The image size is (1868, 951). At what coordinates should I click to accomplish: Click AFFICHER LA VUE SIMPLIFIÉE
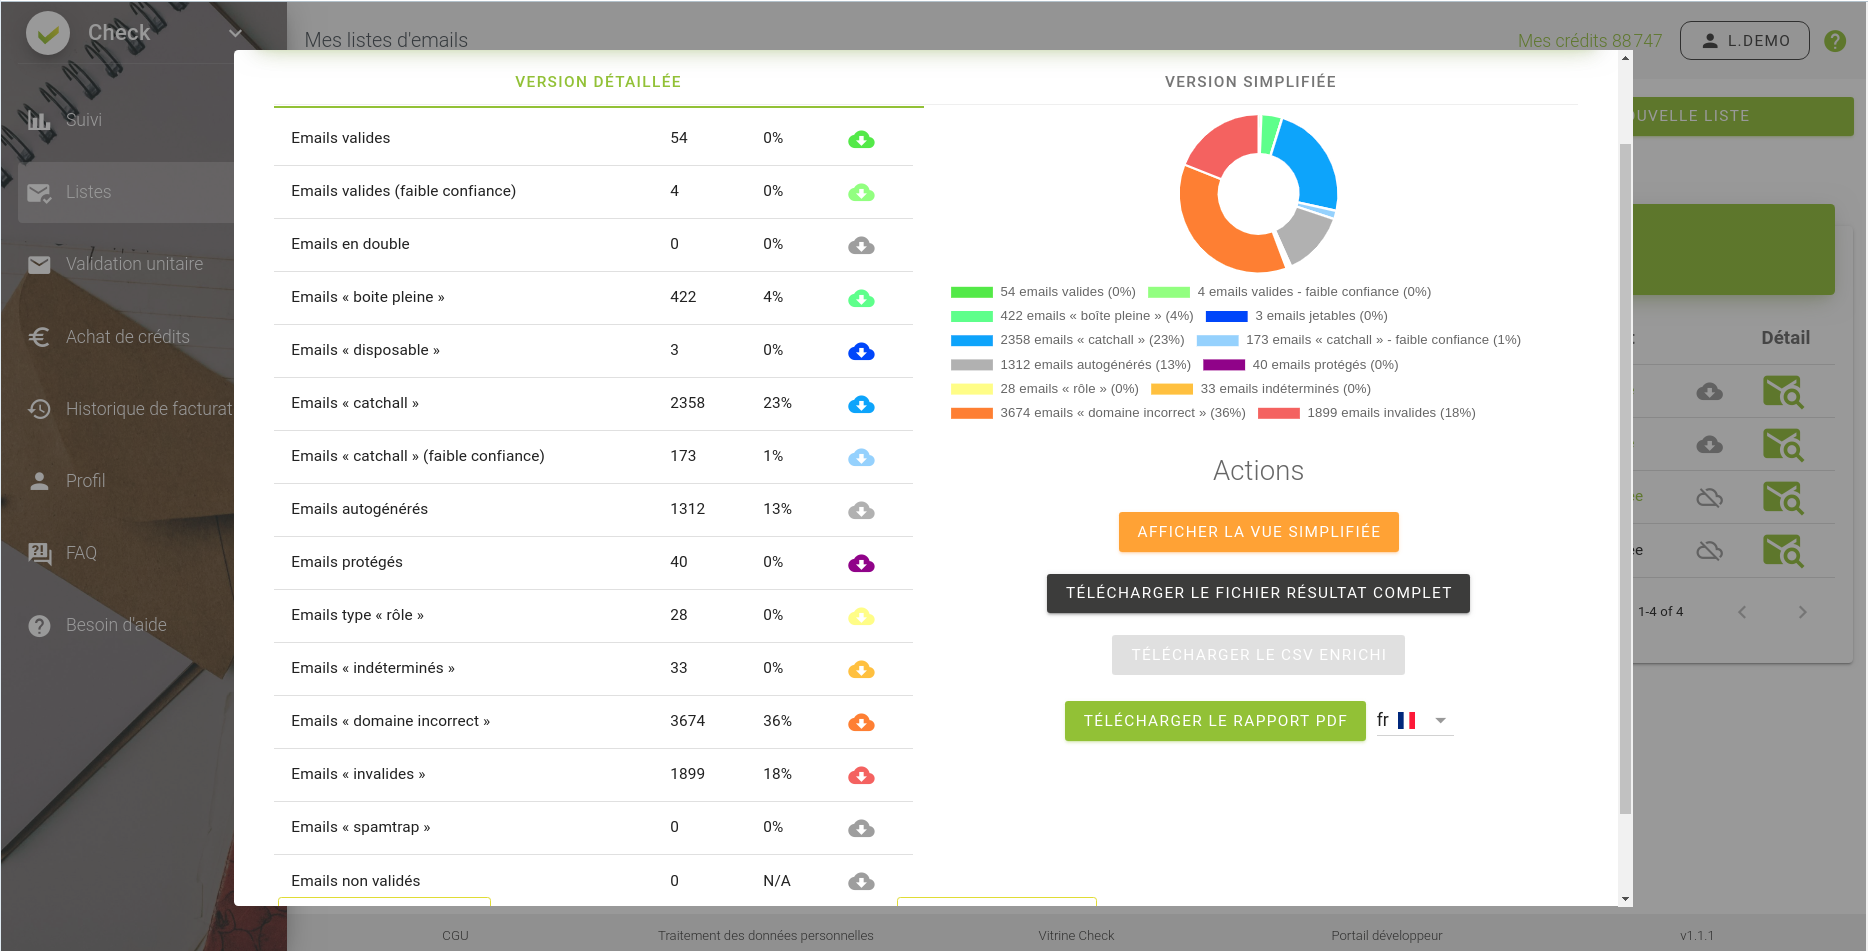1258,531
